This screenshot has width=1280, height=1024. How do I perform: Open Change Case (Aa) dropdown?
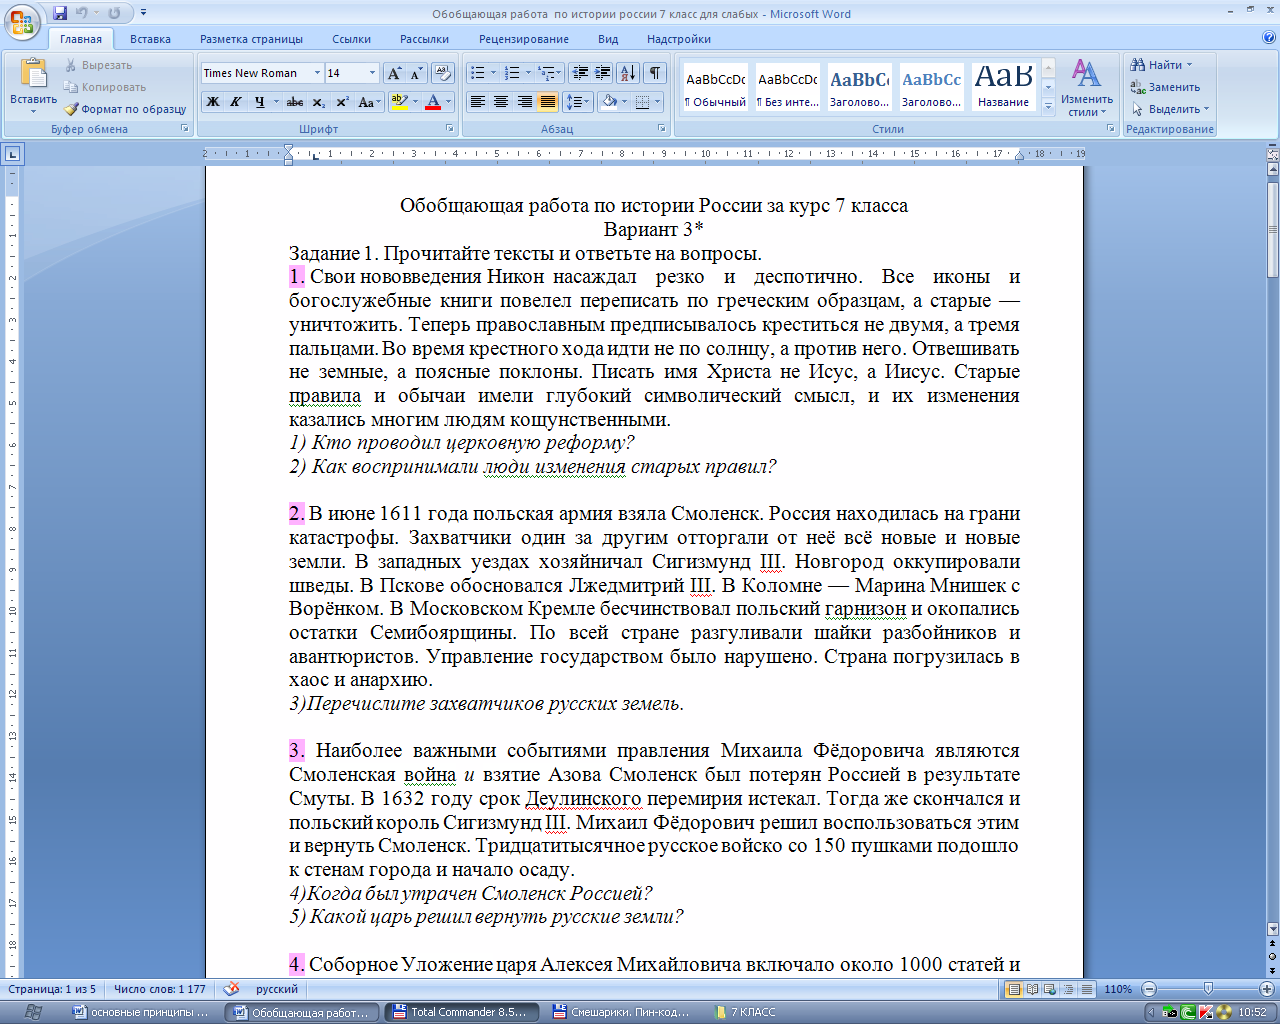tap(368, 102)
